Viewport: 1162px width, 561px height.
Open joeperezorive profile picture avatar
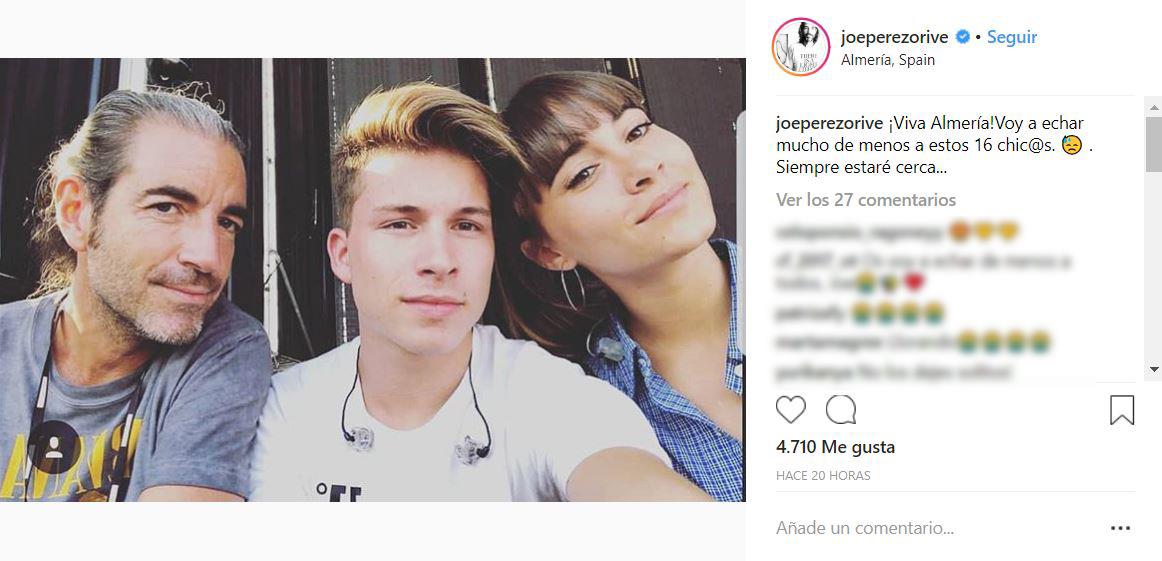click(800, 47)
